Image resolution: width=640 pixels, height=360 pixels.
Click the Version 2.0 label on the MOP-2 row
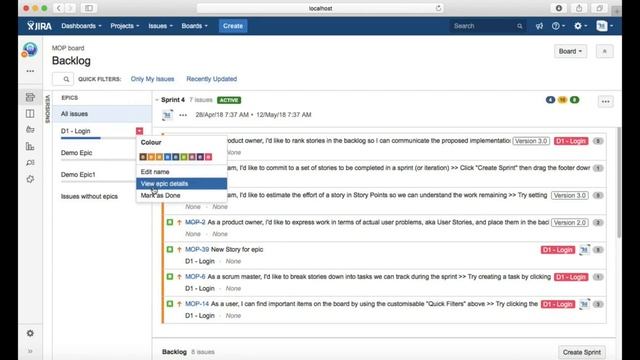coord(570,222)
